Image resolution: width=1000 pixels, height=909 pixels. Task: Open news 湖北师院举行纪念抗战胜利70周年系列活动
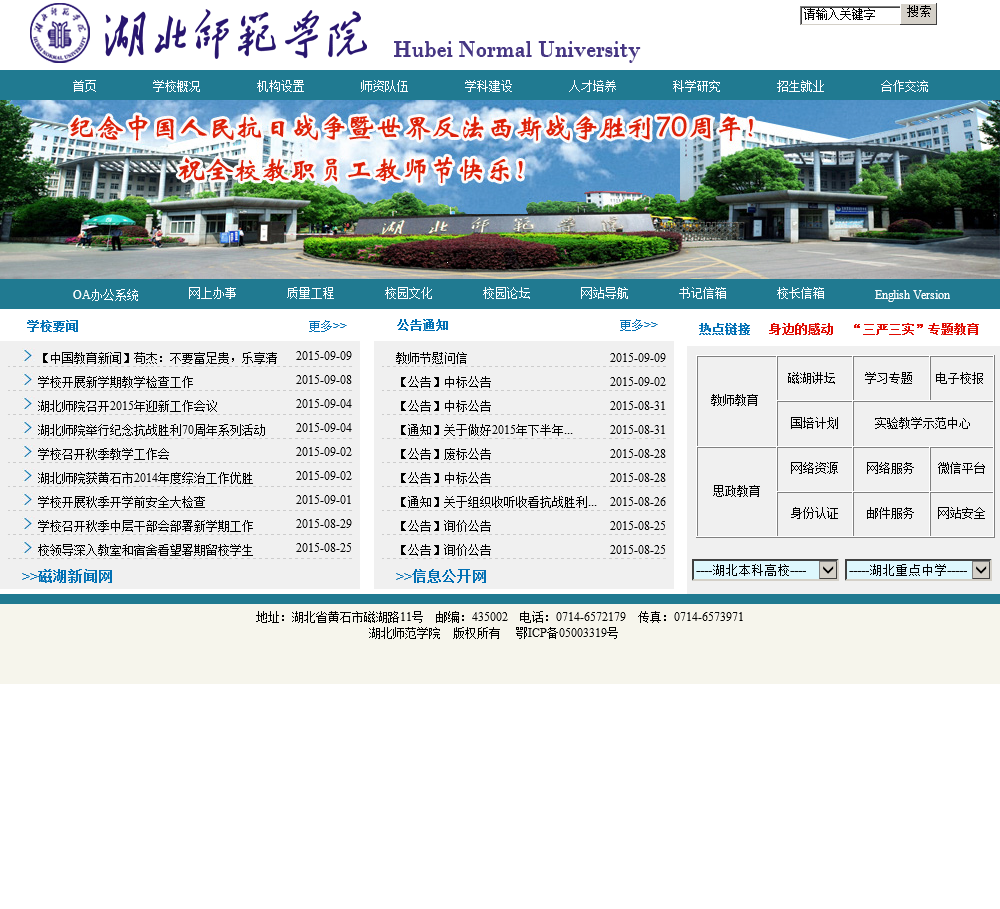152,430
